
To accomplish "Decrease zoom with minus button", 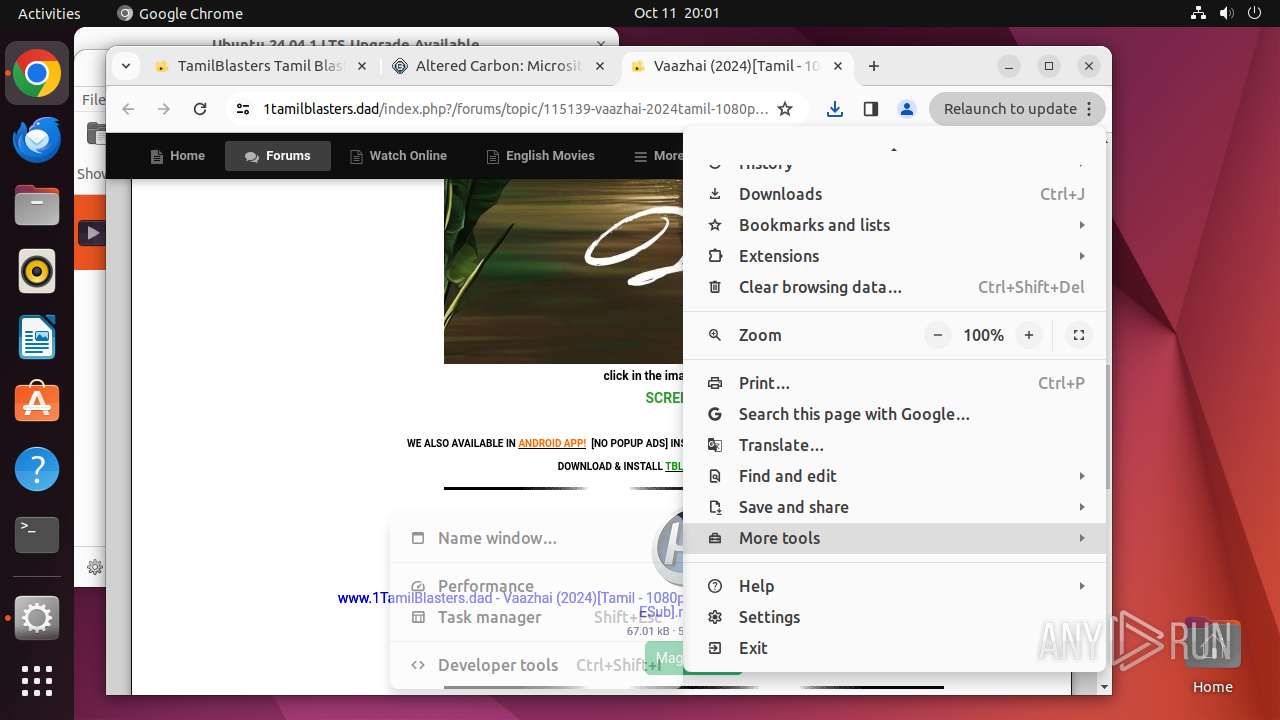I will coord(937,335).
